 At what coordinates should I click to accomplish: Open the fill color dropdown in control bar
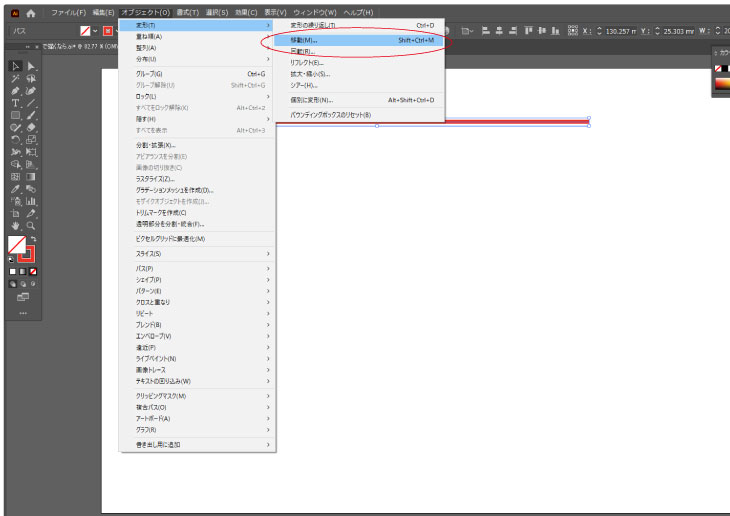click(x=97, y=31)
